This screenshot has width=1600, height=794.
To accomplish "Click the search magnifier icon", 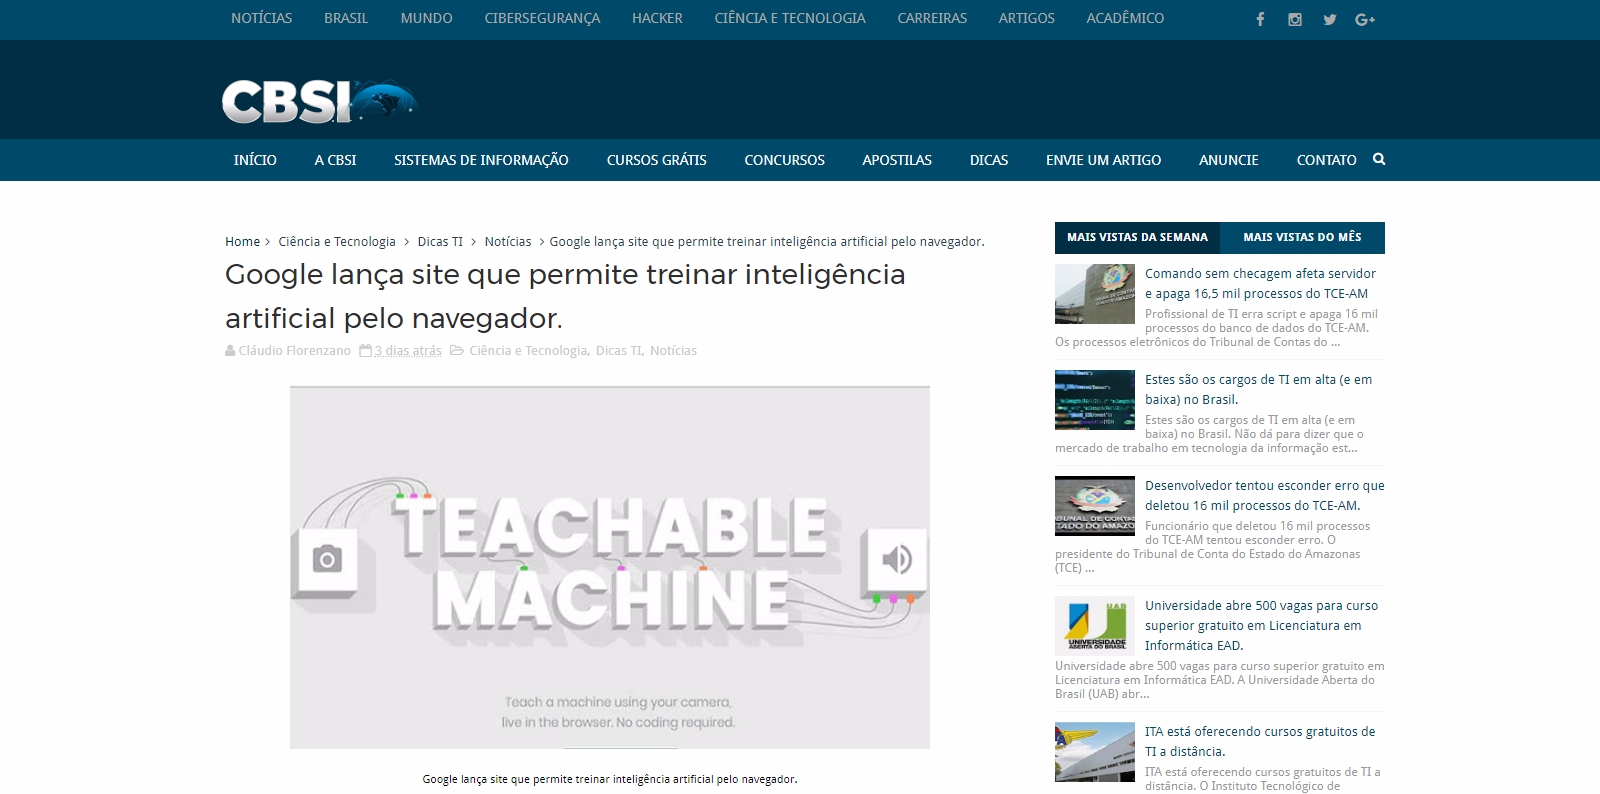I will pos(1379,159).
